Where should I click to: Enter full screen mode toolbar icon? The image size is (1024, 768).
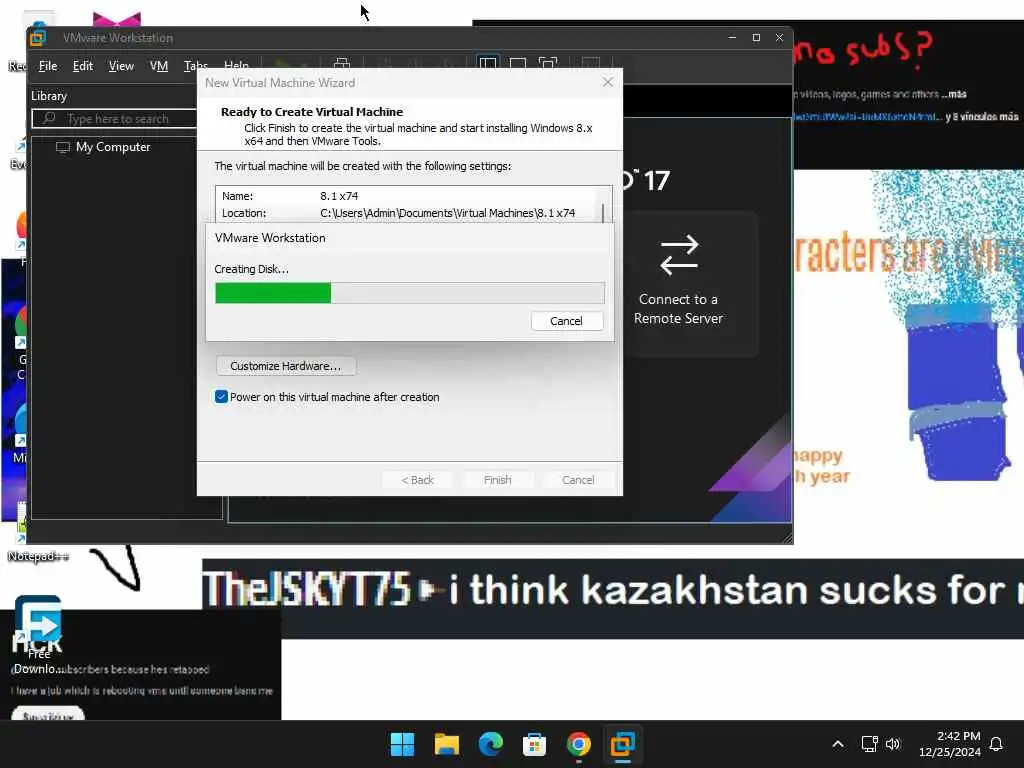547,62
